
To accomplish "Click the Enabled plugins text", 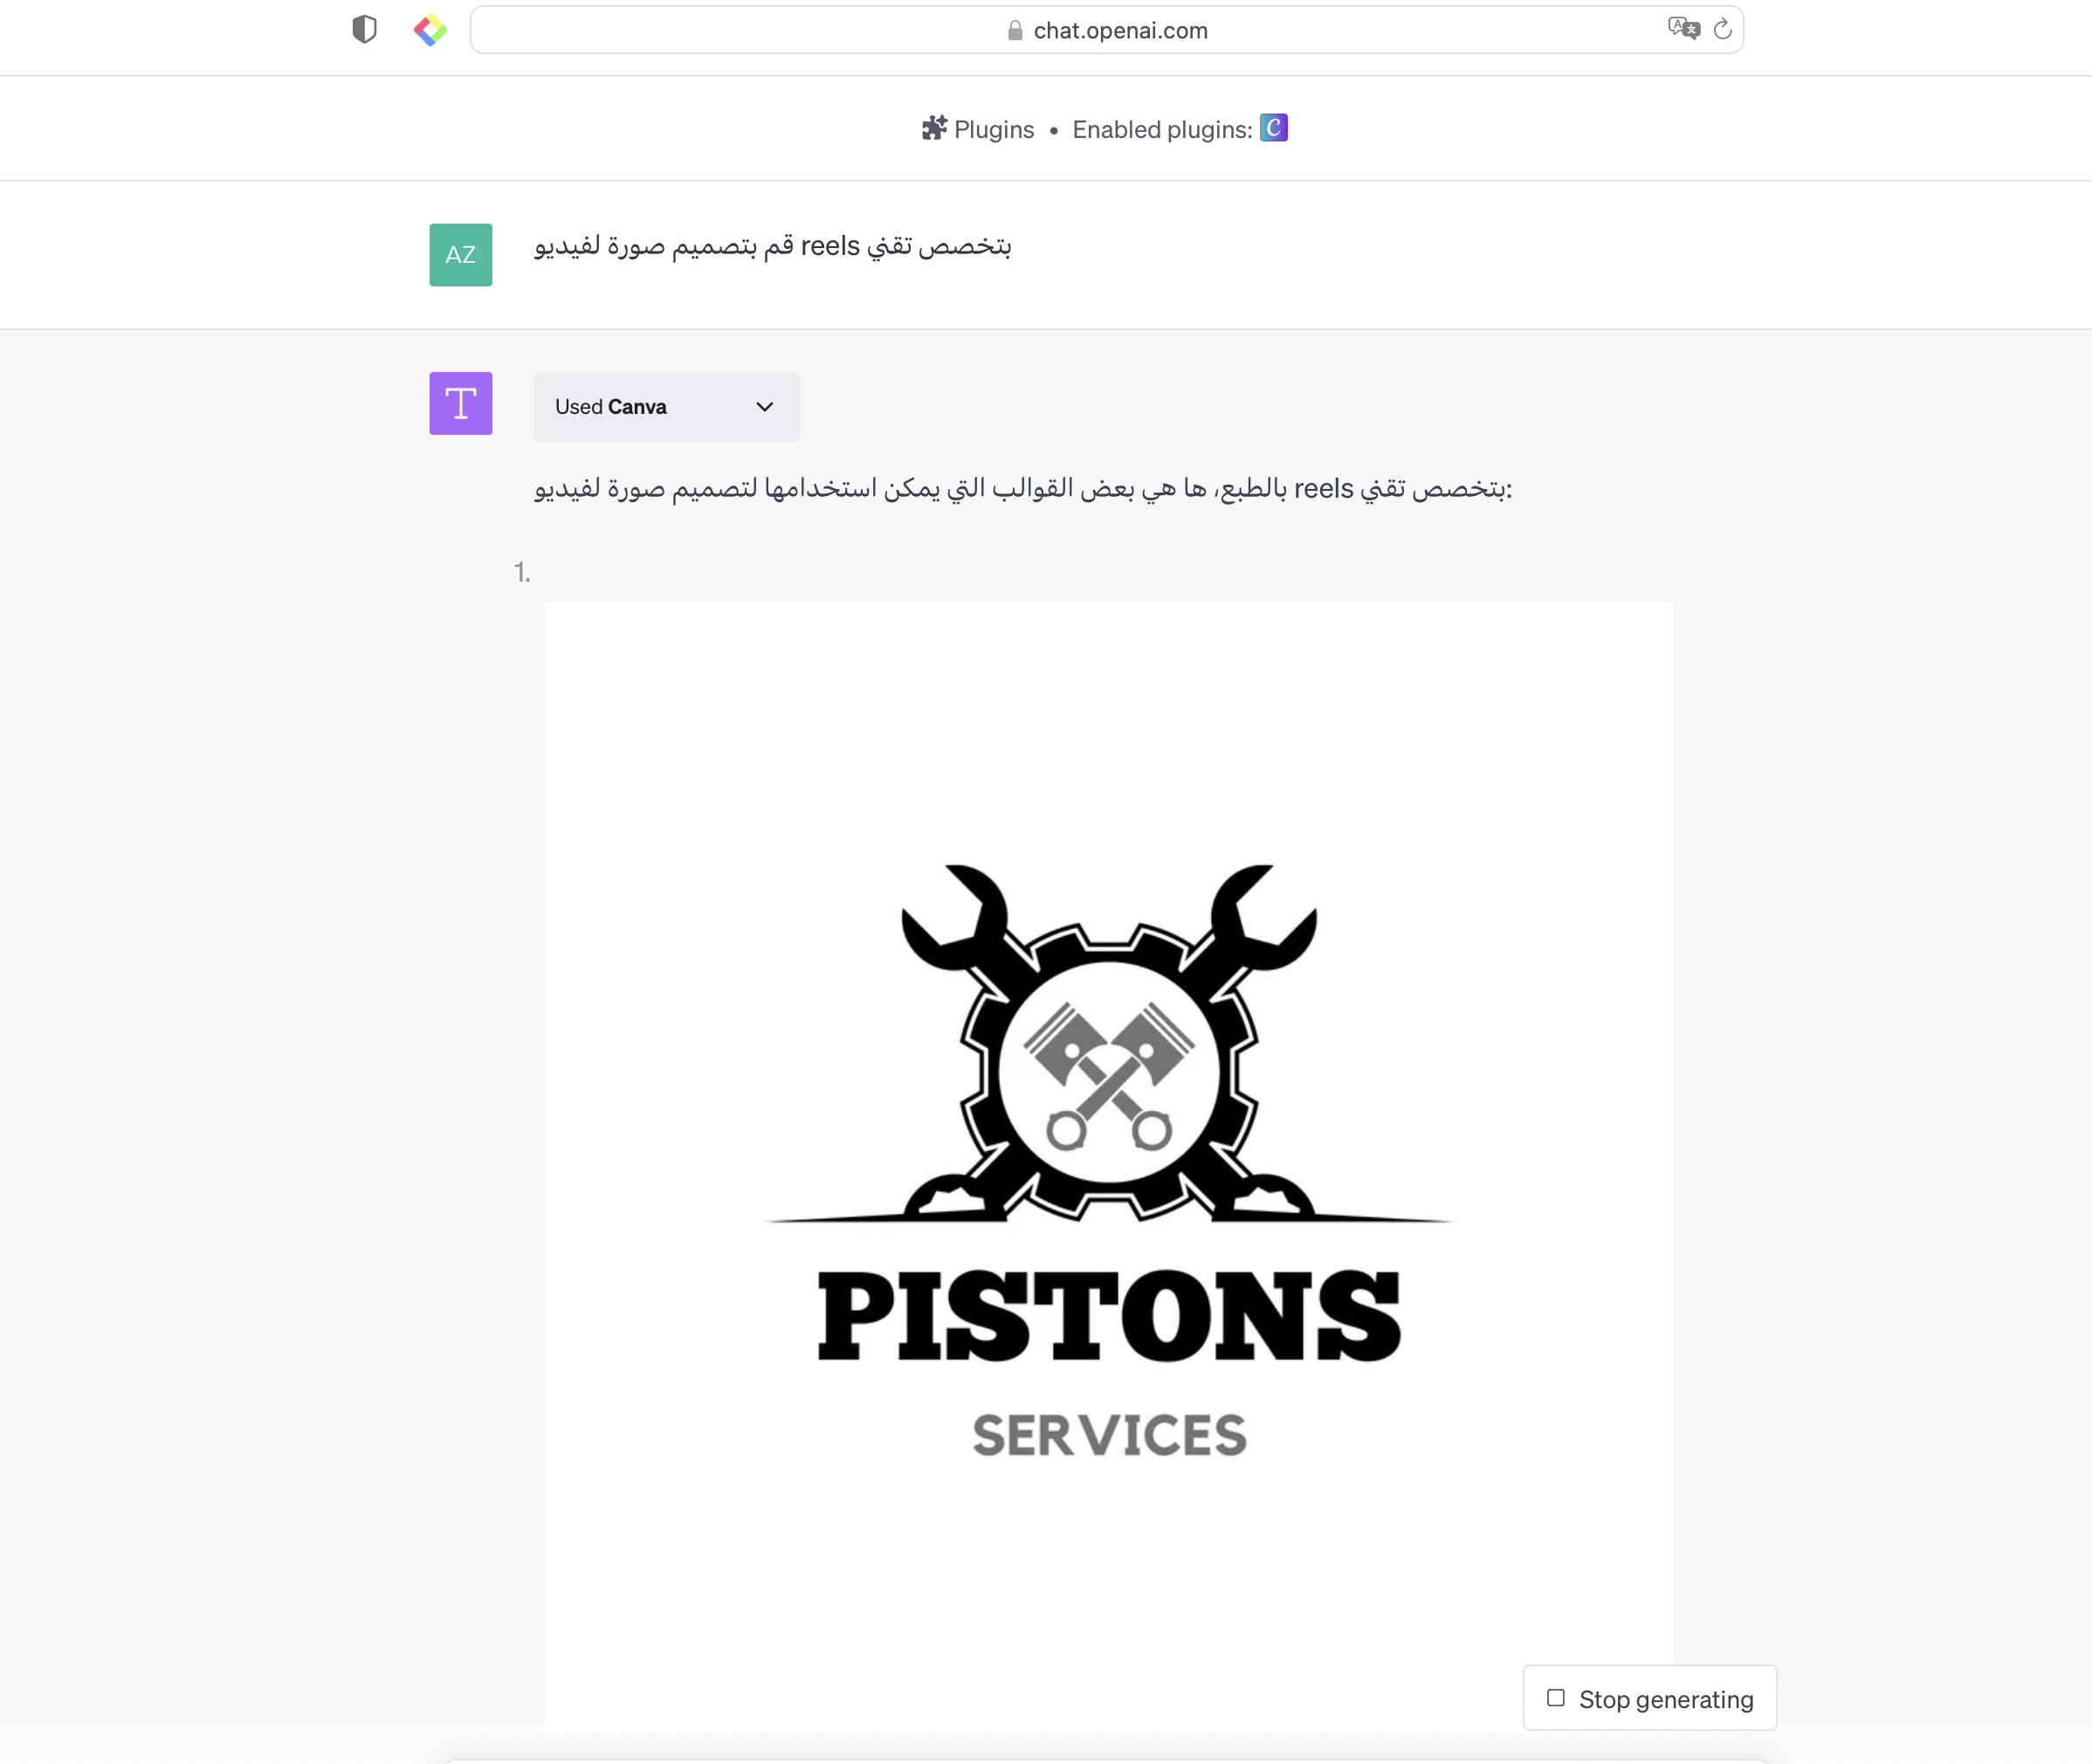I will click(x=1162, y=129).
